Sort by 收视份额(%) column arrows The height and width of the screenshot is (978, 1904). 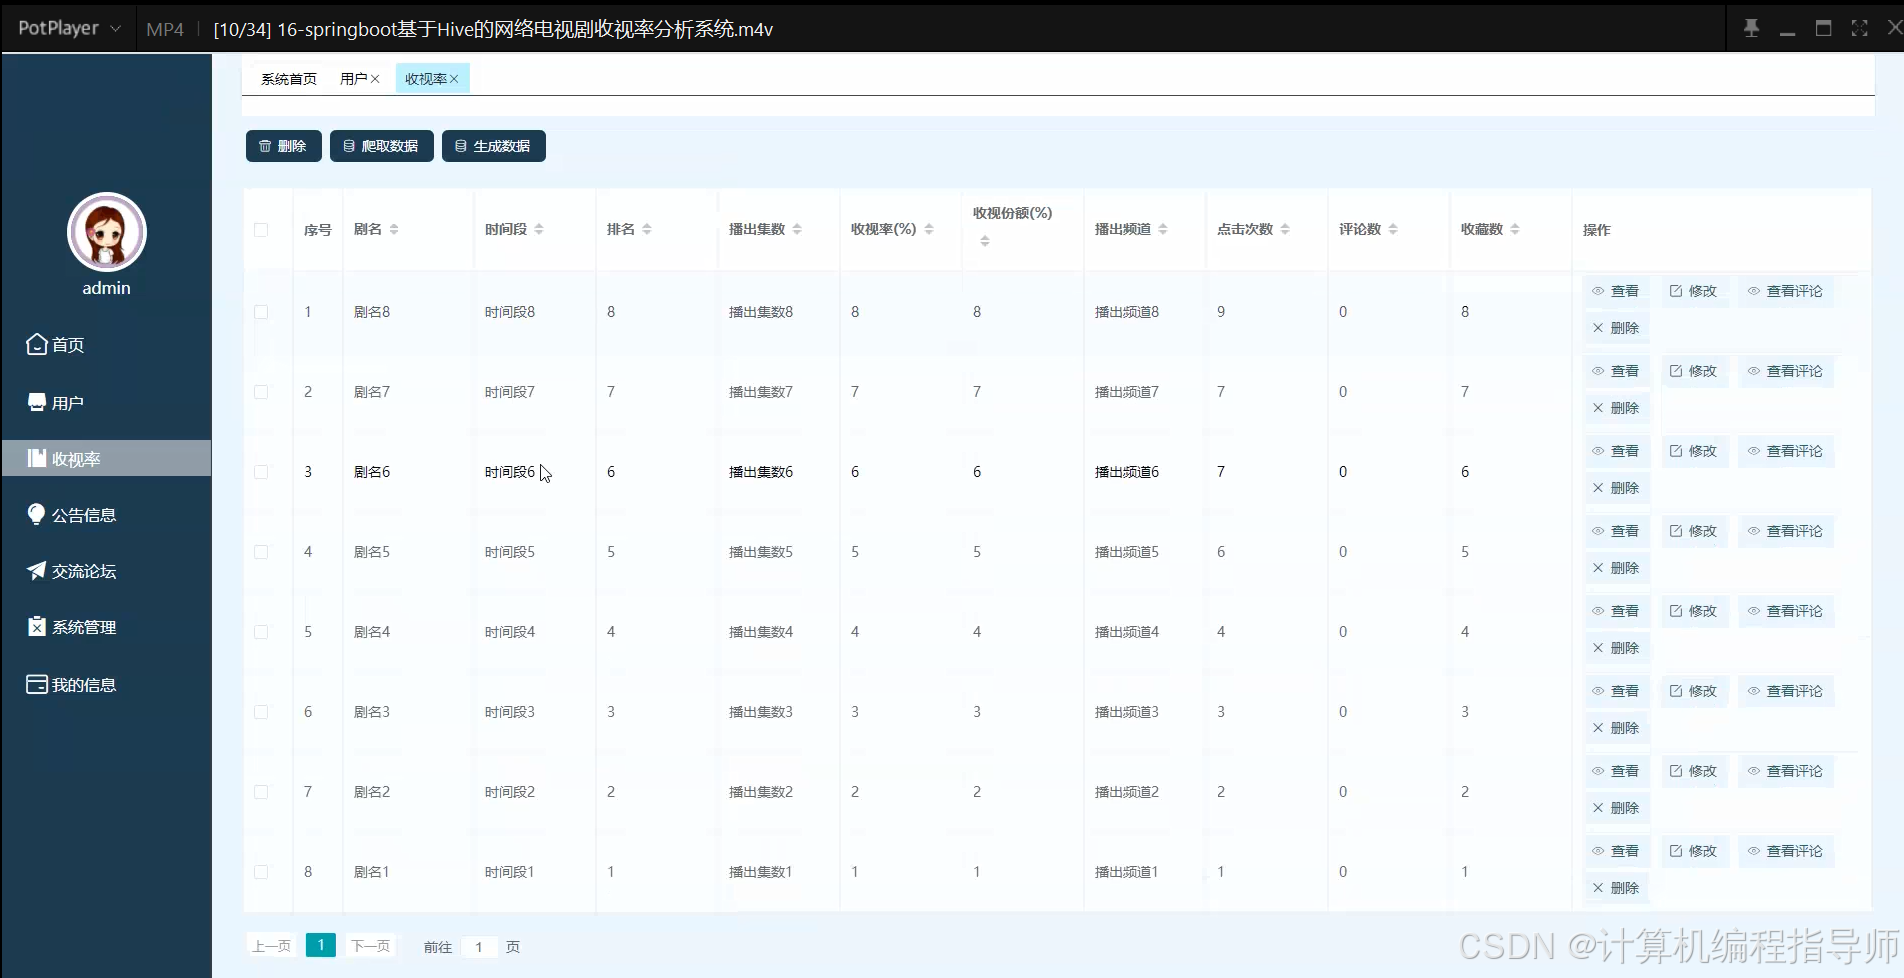pyautogui.click(x=985, y=241)
